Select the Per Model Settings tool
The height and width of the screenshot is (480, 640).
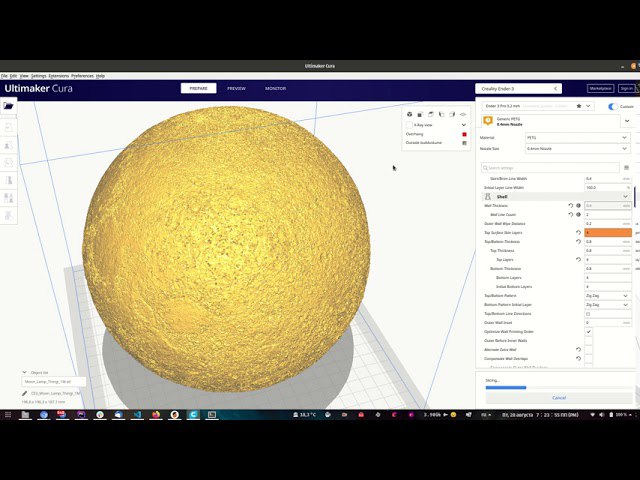click(x=9, y=198)
